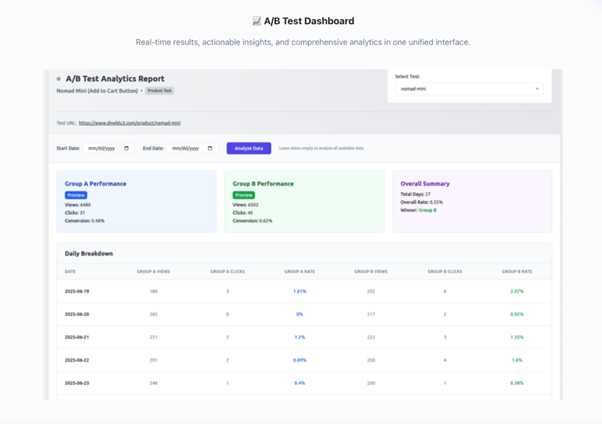Open the Test URL product link

click(129, 123)
